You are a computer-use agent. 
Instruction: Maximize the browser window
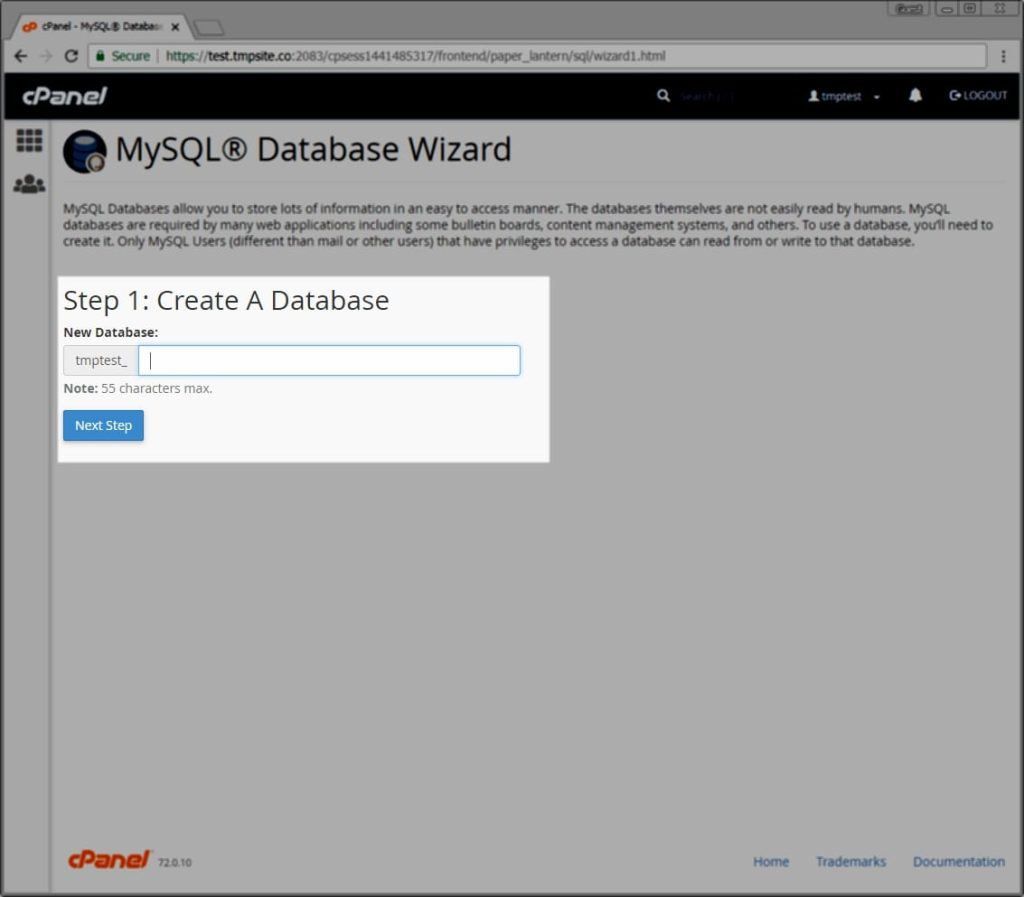point(970,8)
